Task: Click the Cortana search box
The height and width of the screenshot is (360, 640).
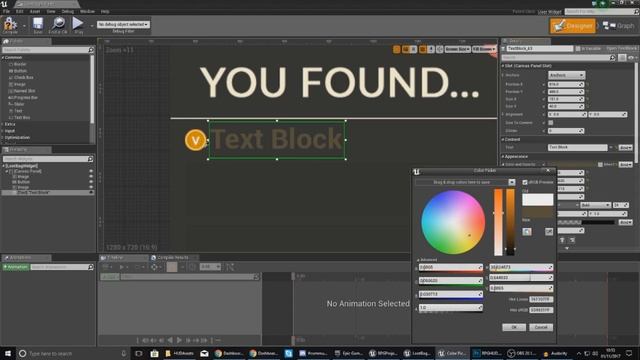Action: coord(73,353)
